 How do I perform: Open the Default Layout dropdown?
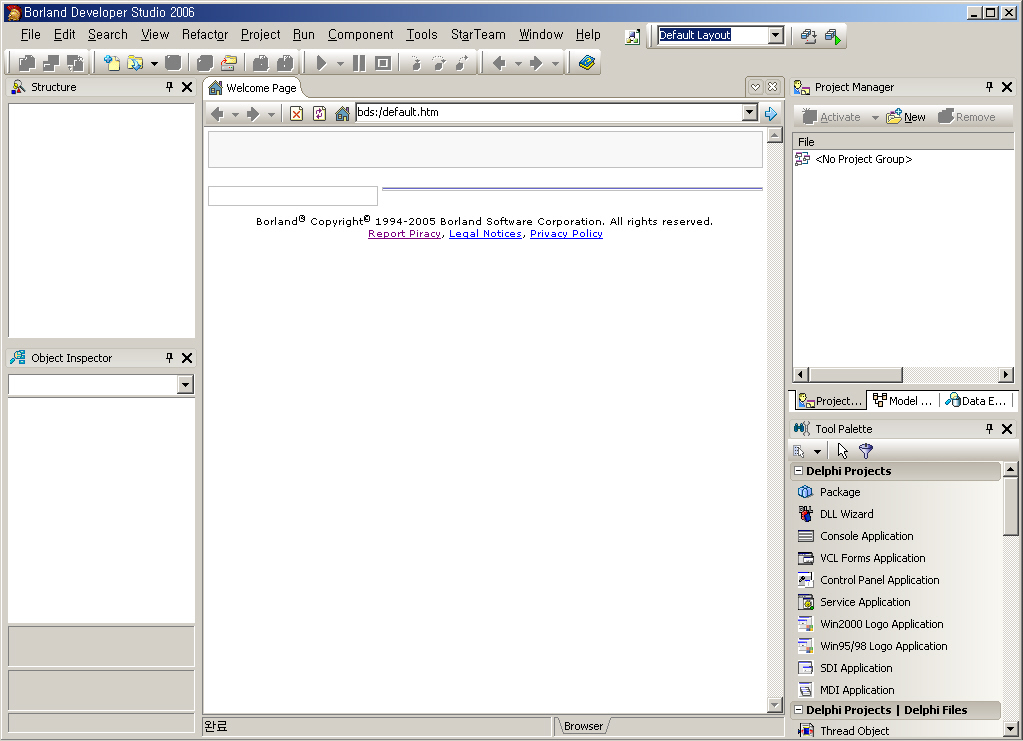[775, 35]
